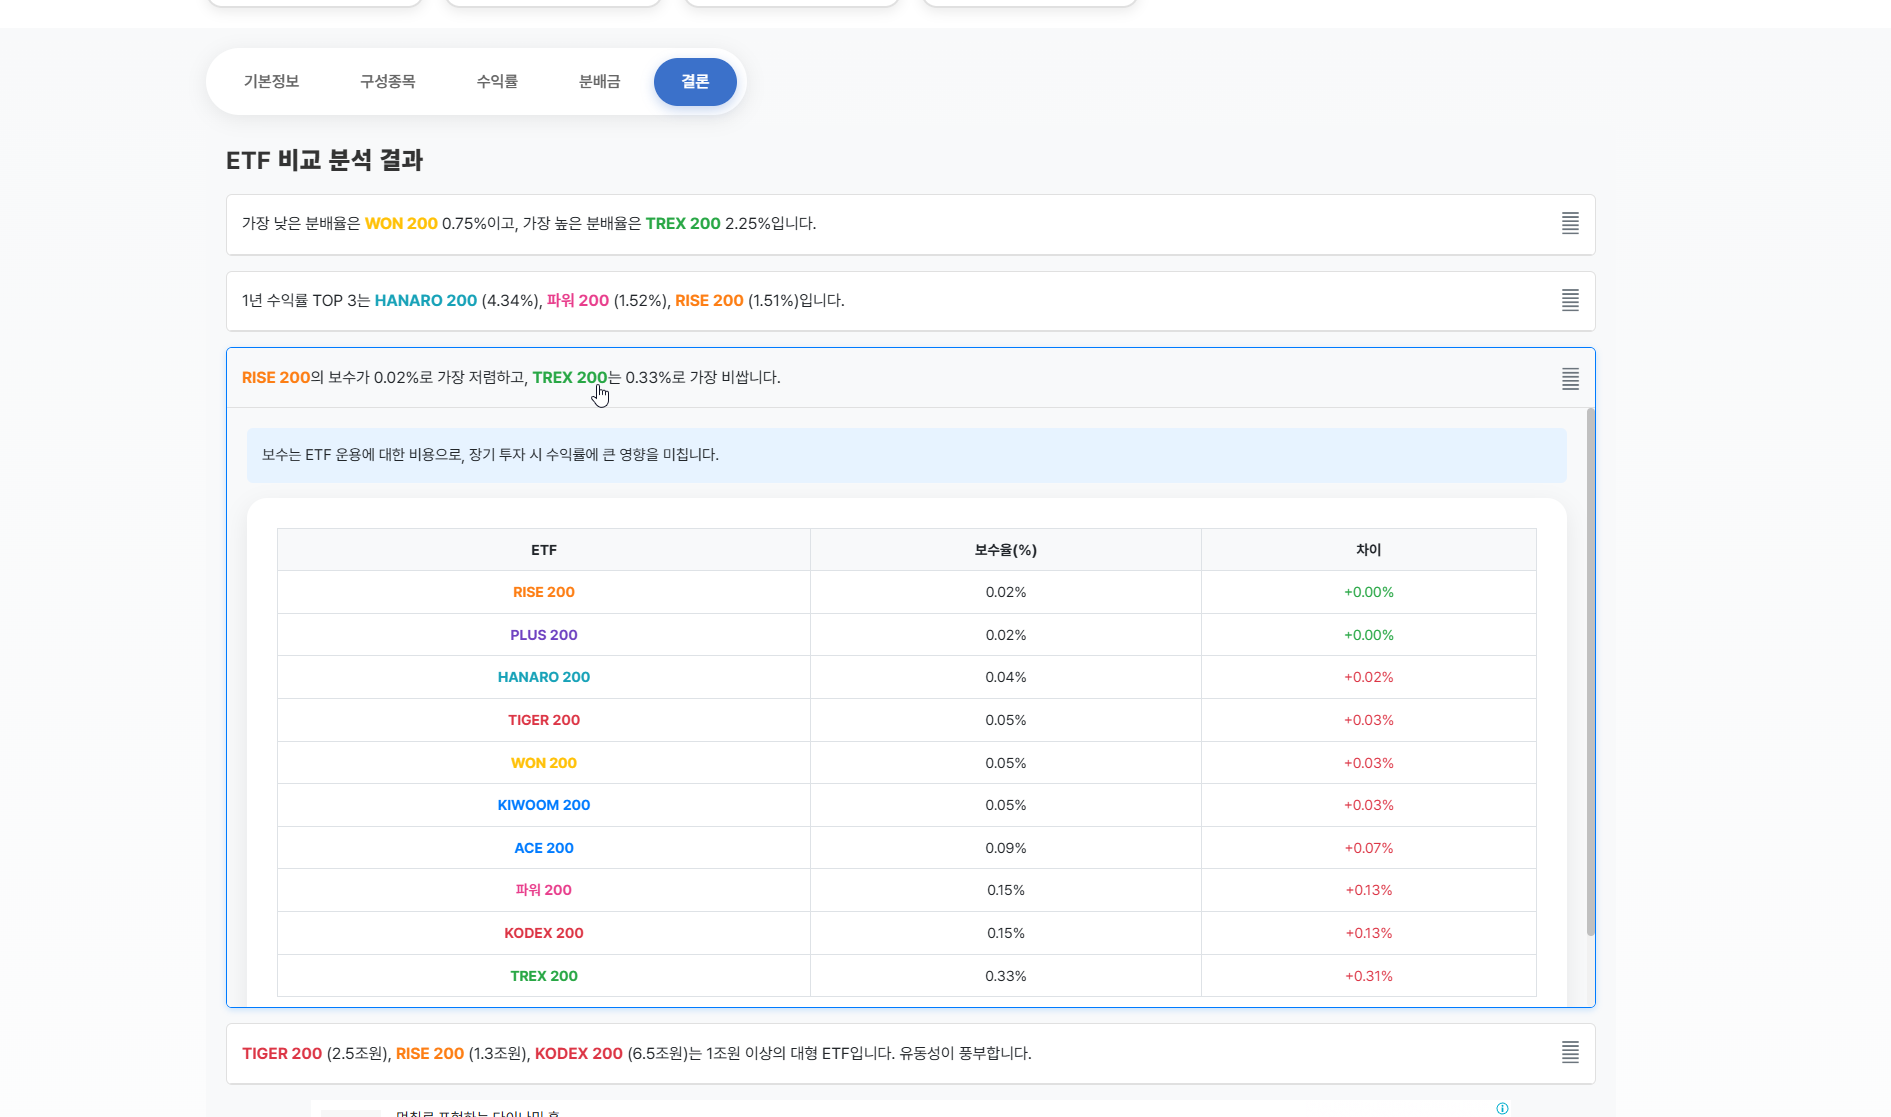Click KIWOOM 200 in fee table
1891x1117 pixels.
tap(543, 805)
